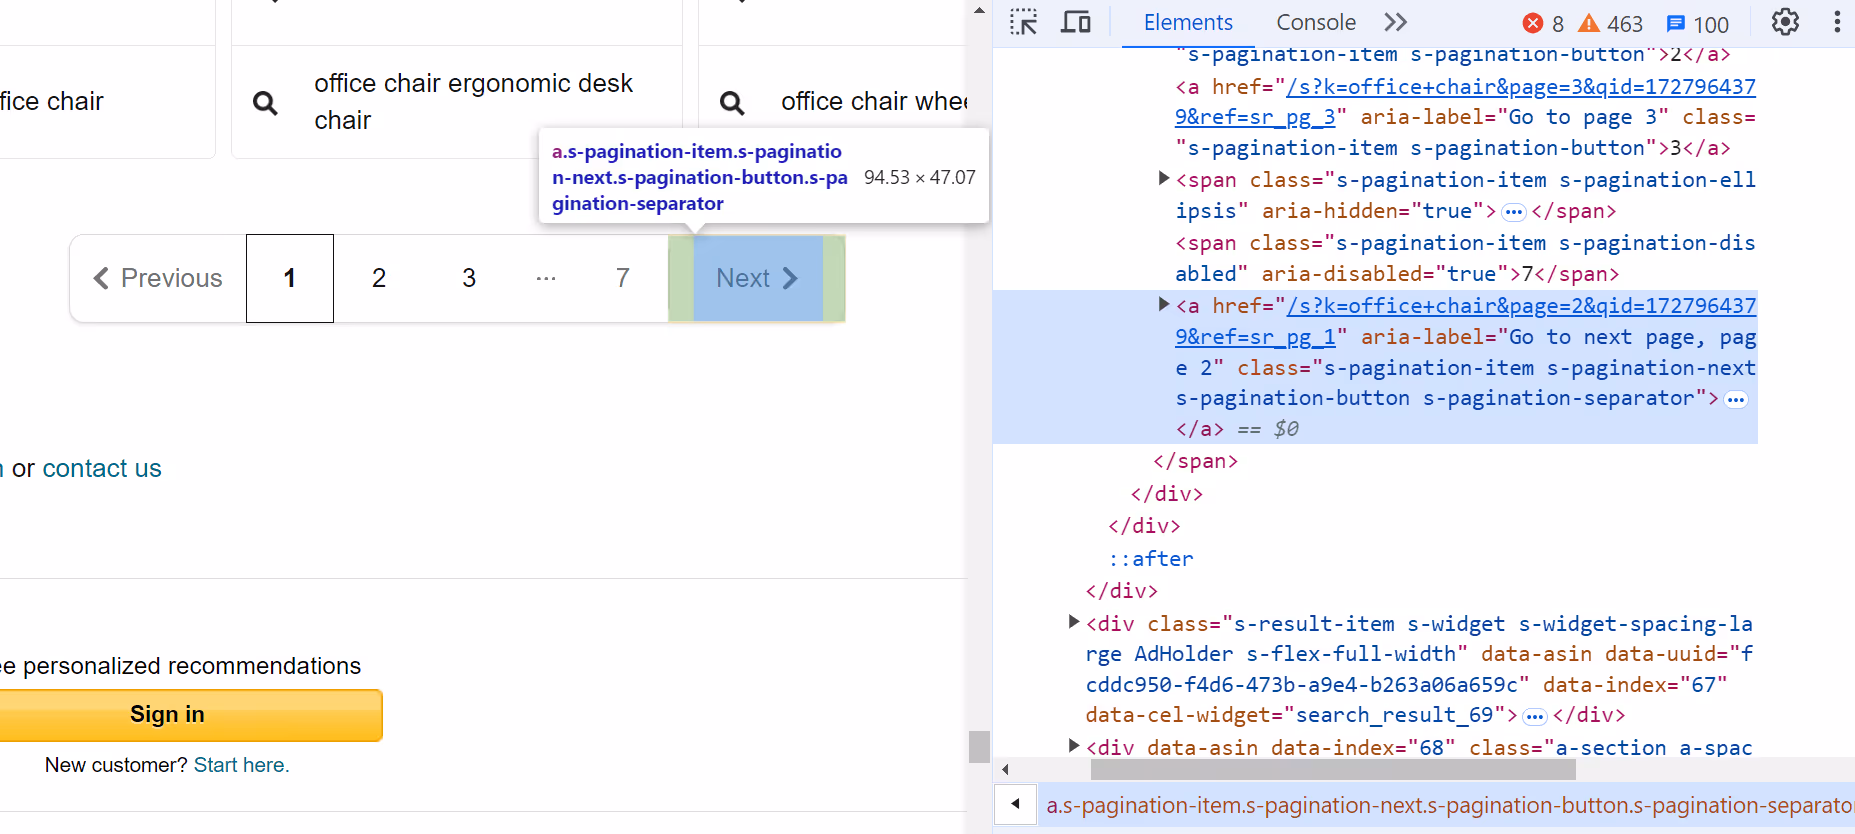
Task: Go to pagination page 2
Action: pyautogui.click(x=379, y=278)
